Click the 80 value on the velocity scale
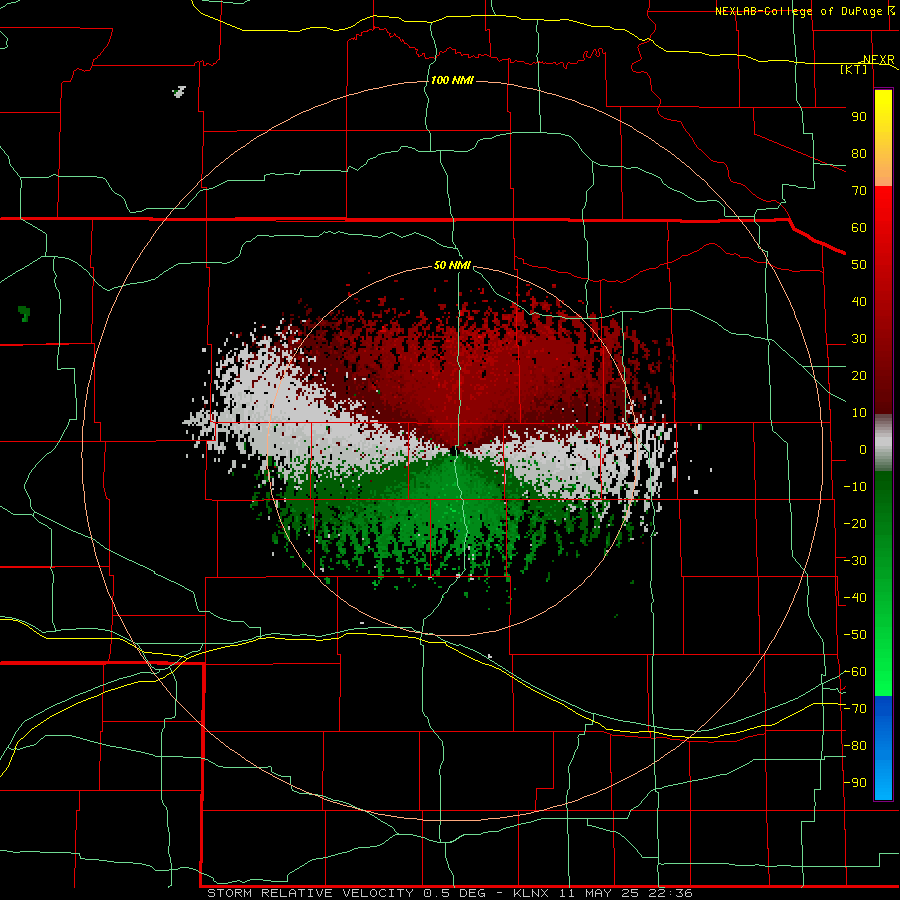The image size is (900, 900). tap(859, 153)
